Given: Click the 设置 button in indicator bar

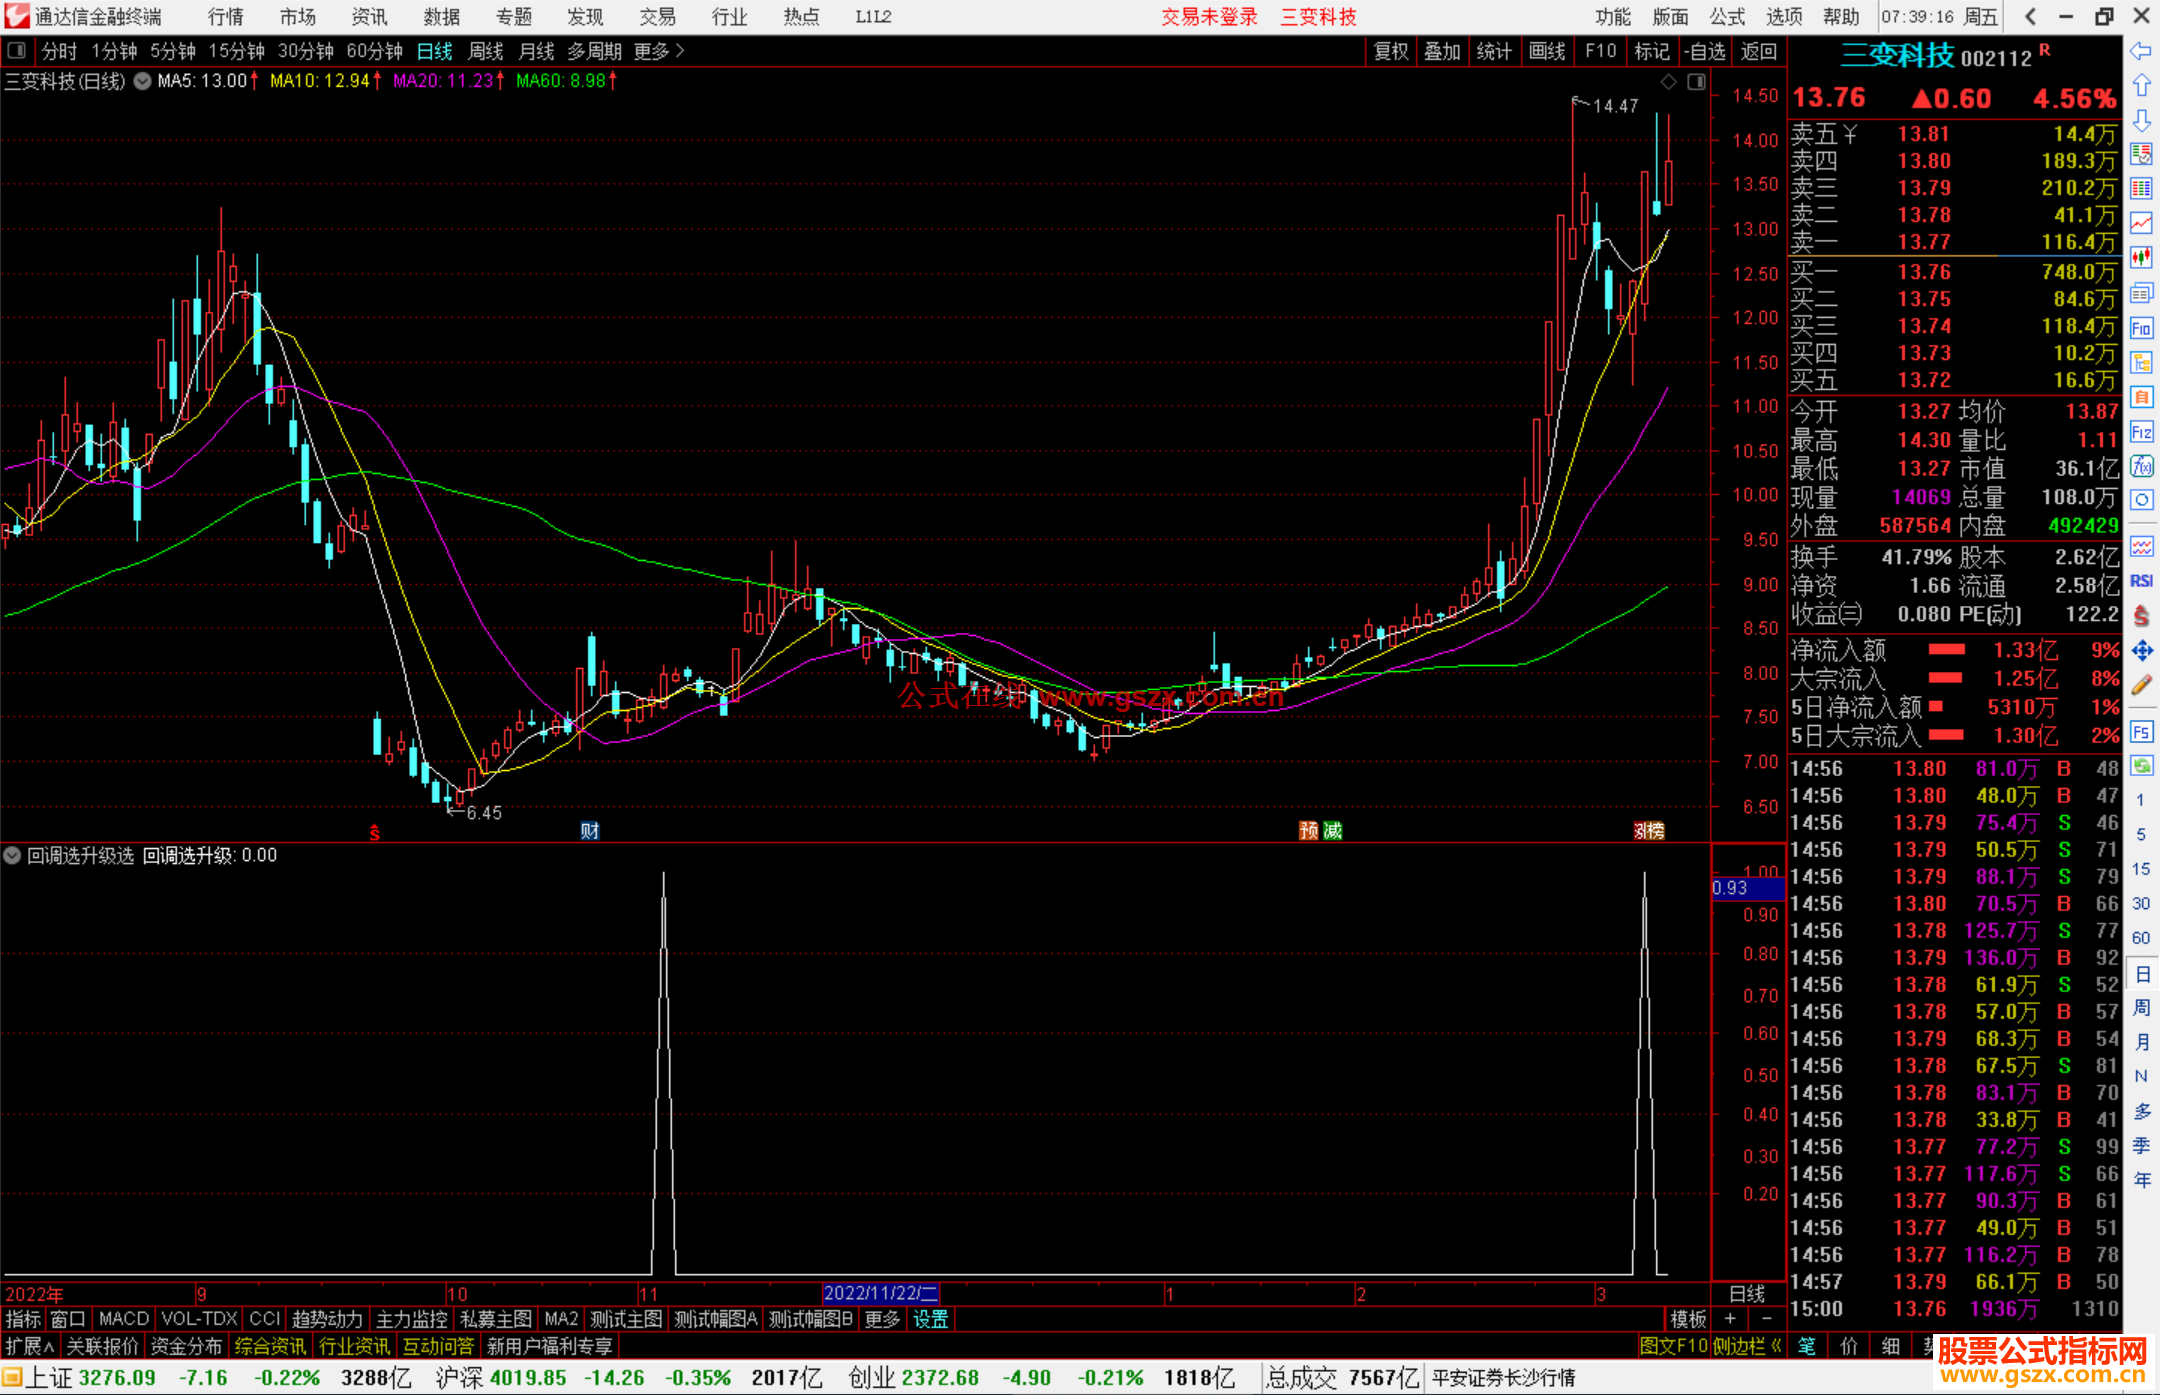Looking at the screenshot, I should point(930,1319).
